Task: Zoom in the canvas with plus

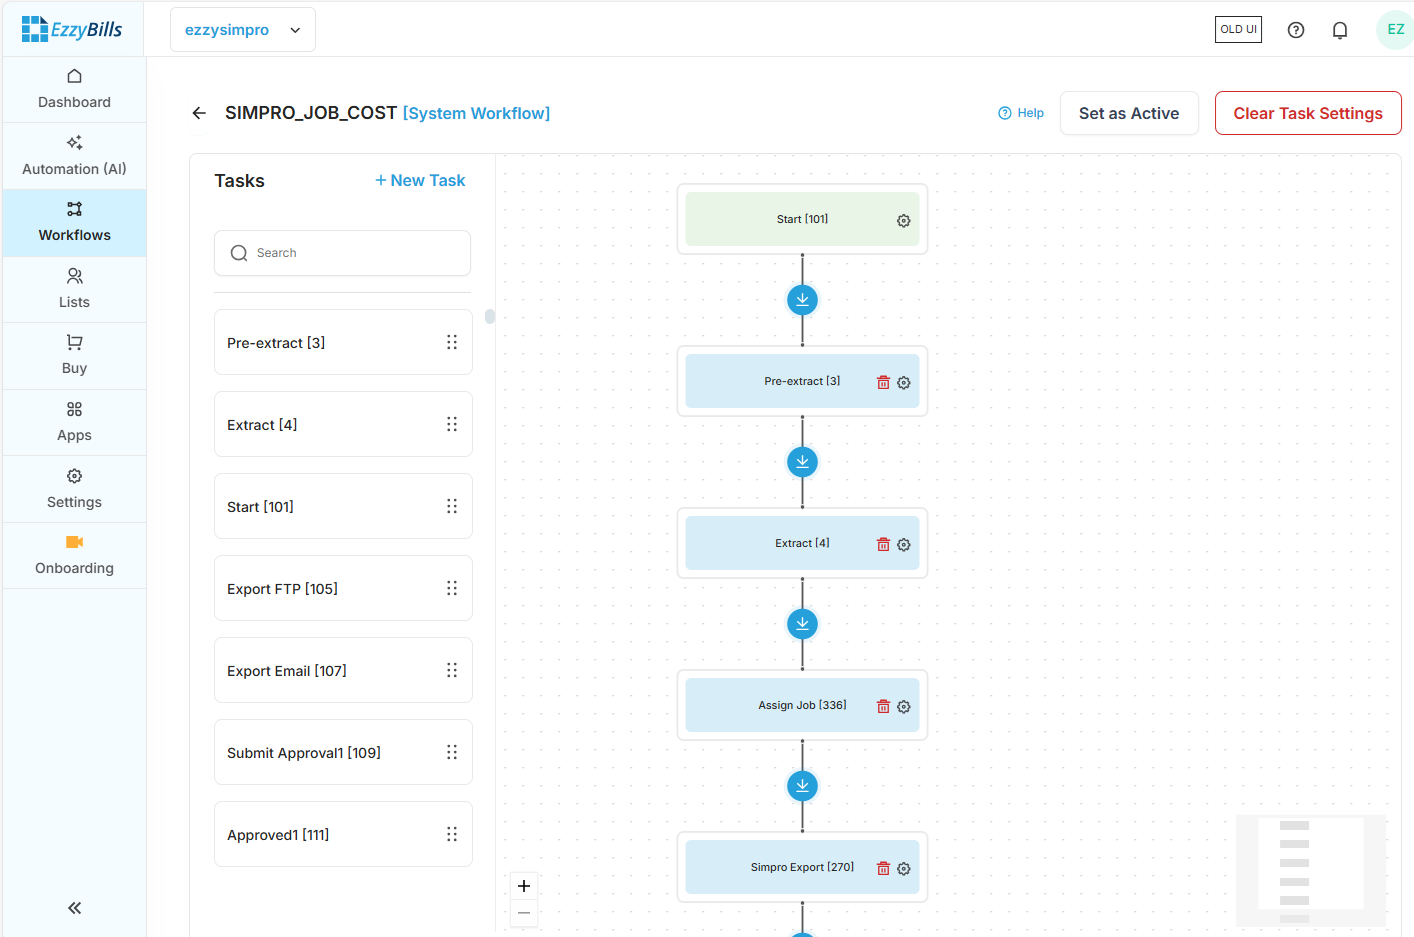Action: coord(523,886)
